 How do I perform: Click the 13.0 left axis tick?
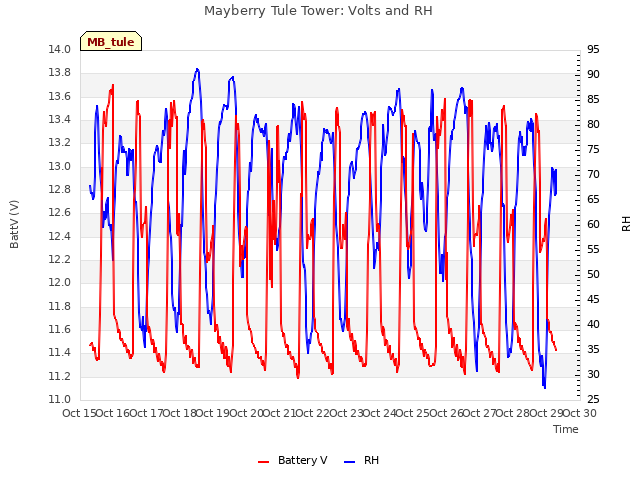click(60, 166)
